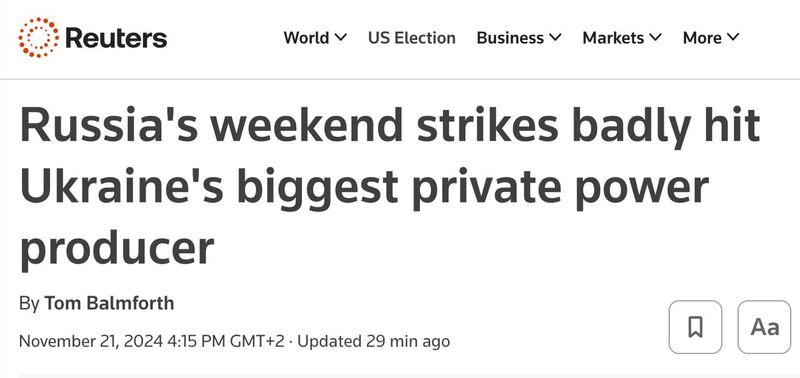Select More in the navigation bar
Screen dimensions: 800x378
(x=702, y=38)
